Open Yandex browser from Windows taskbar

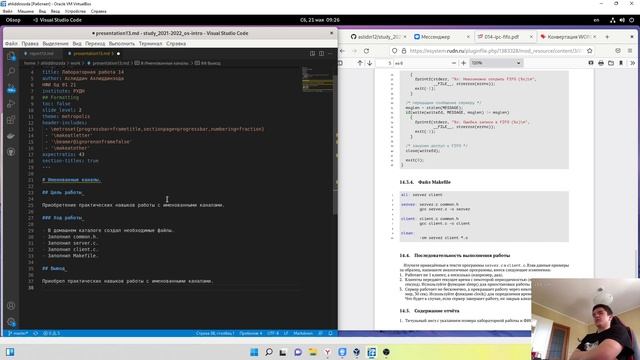(x=327, y=352)
